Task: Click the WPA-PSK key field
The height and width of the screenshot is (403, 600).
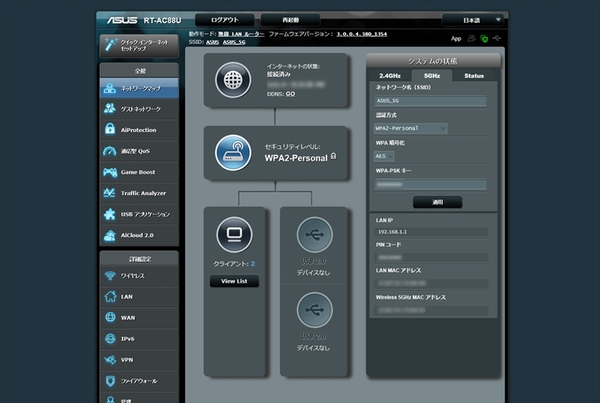Action: coord(430,185)
